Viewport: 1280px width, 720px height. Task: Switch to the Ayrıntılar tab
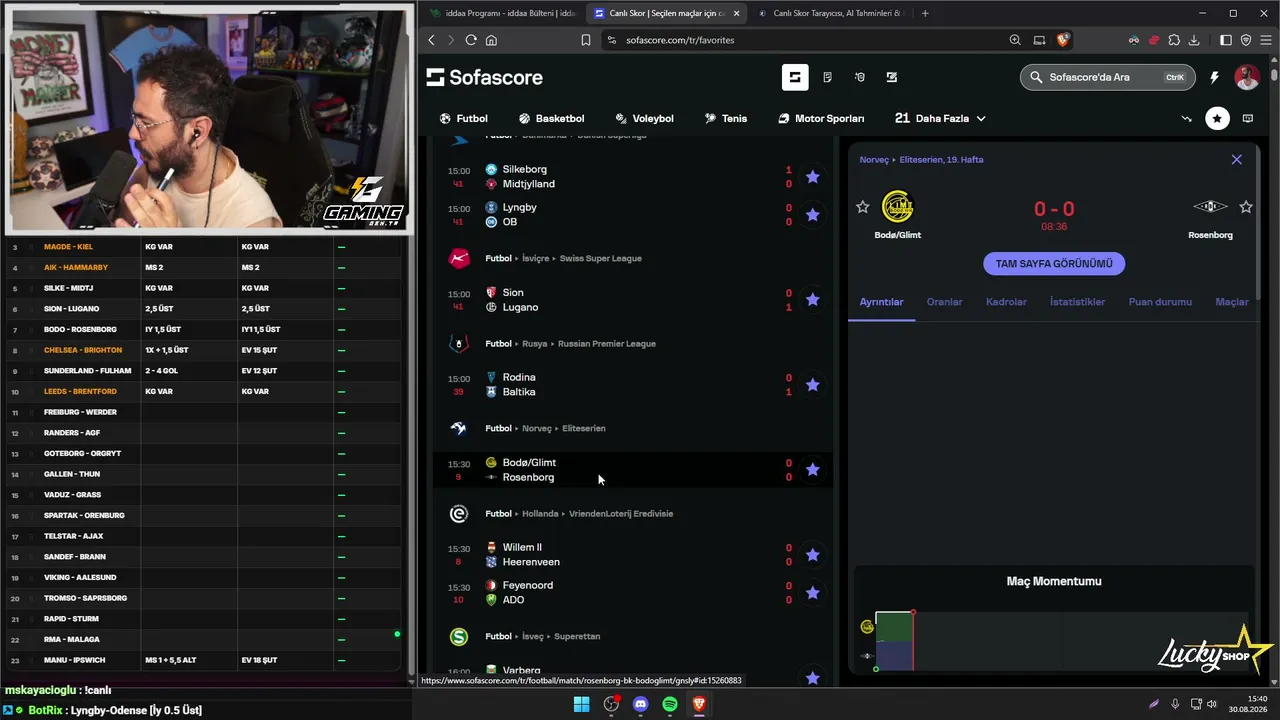pos(881,302)
